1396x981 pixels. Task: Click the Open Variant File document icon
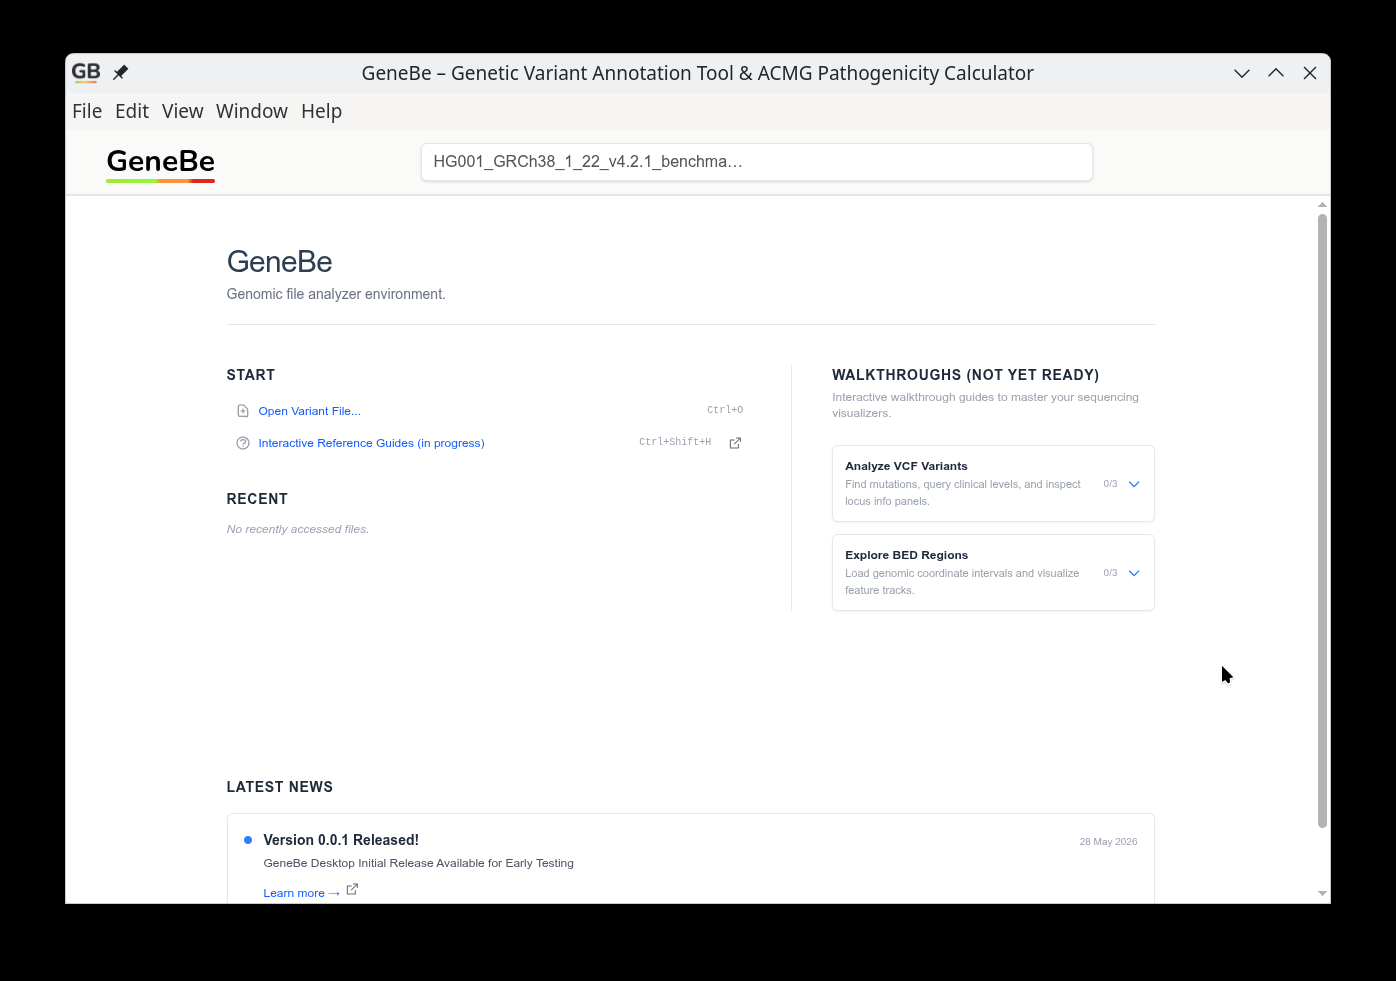coord(243,411)
